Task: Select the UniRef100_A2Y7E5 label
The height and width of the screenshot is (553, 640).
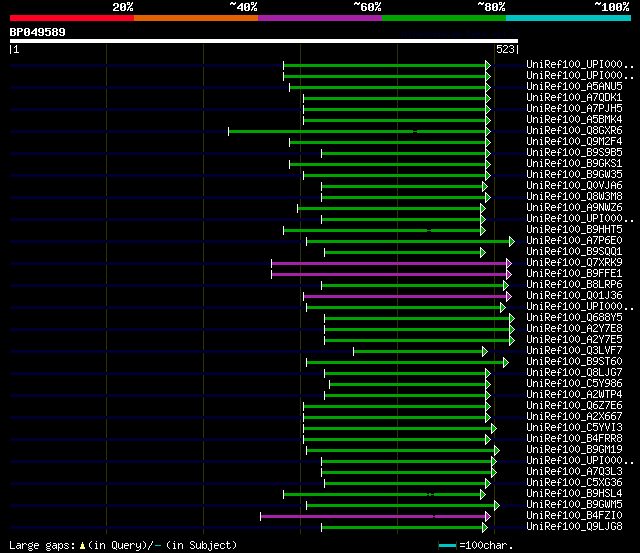Action: [x=574, y=340]
